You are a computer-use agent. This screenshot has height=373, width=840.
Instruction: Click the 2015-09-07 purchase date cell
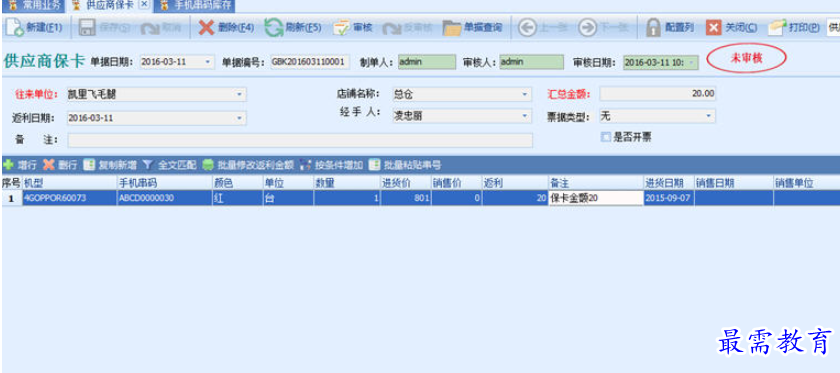click(x=669, y=198)
